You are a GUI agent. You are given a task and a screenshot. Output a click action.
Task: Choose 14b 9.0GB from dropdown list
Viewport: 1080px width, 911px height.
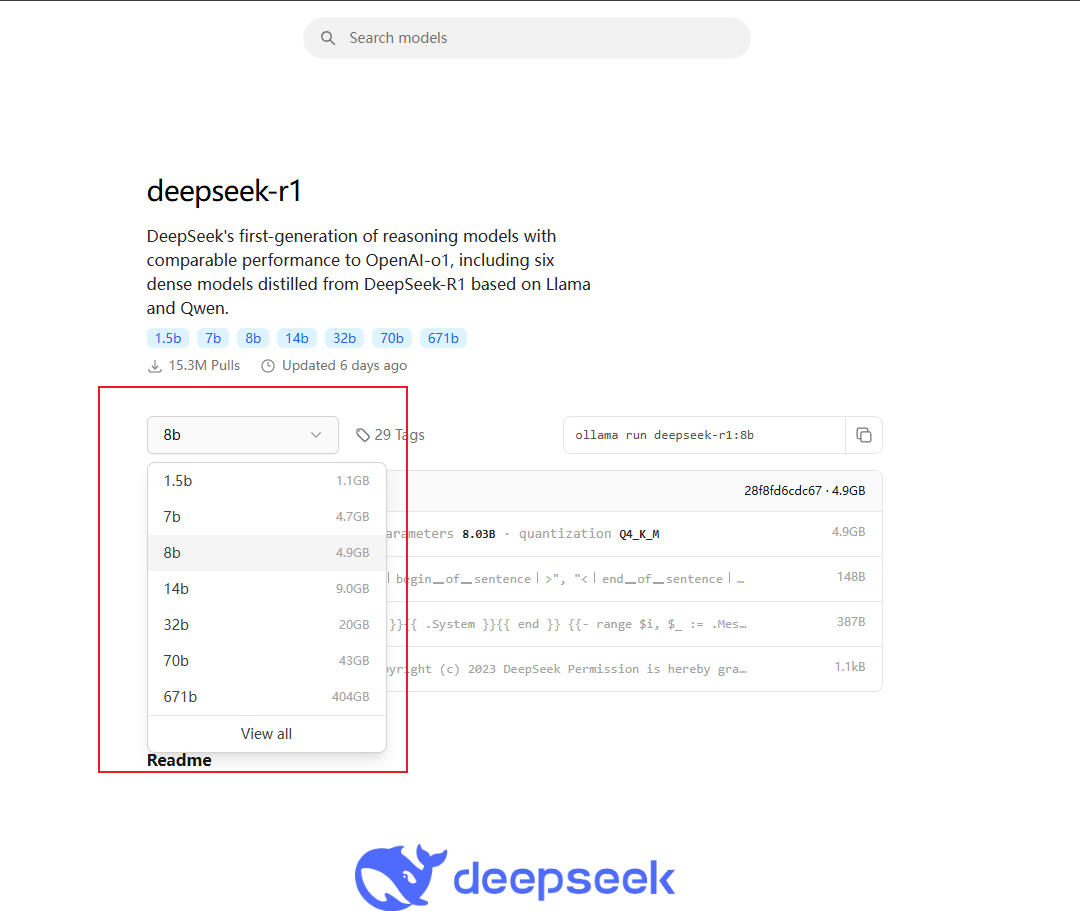[267, 589]
